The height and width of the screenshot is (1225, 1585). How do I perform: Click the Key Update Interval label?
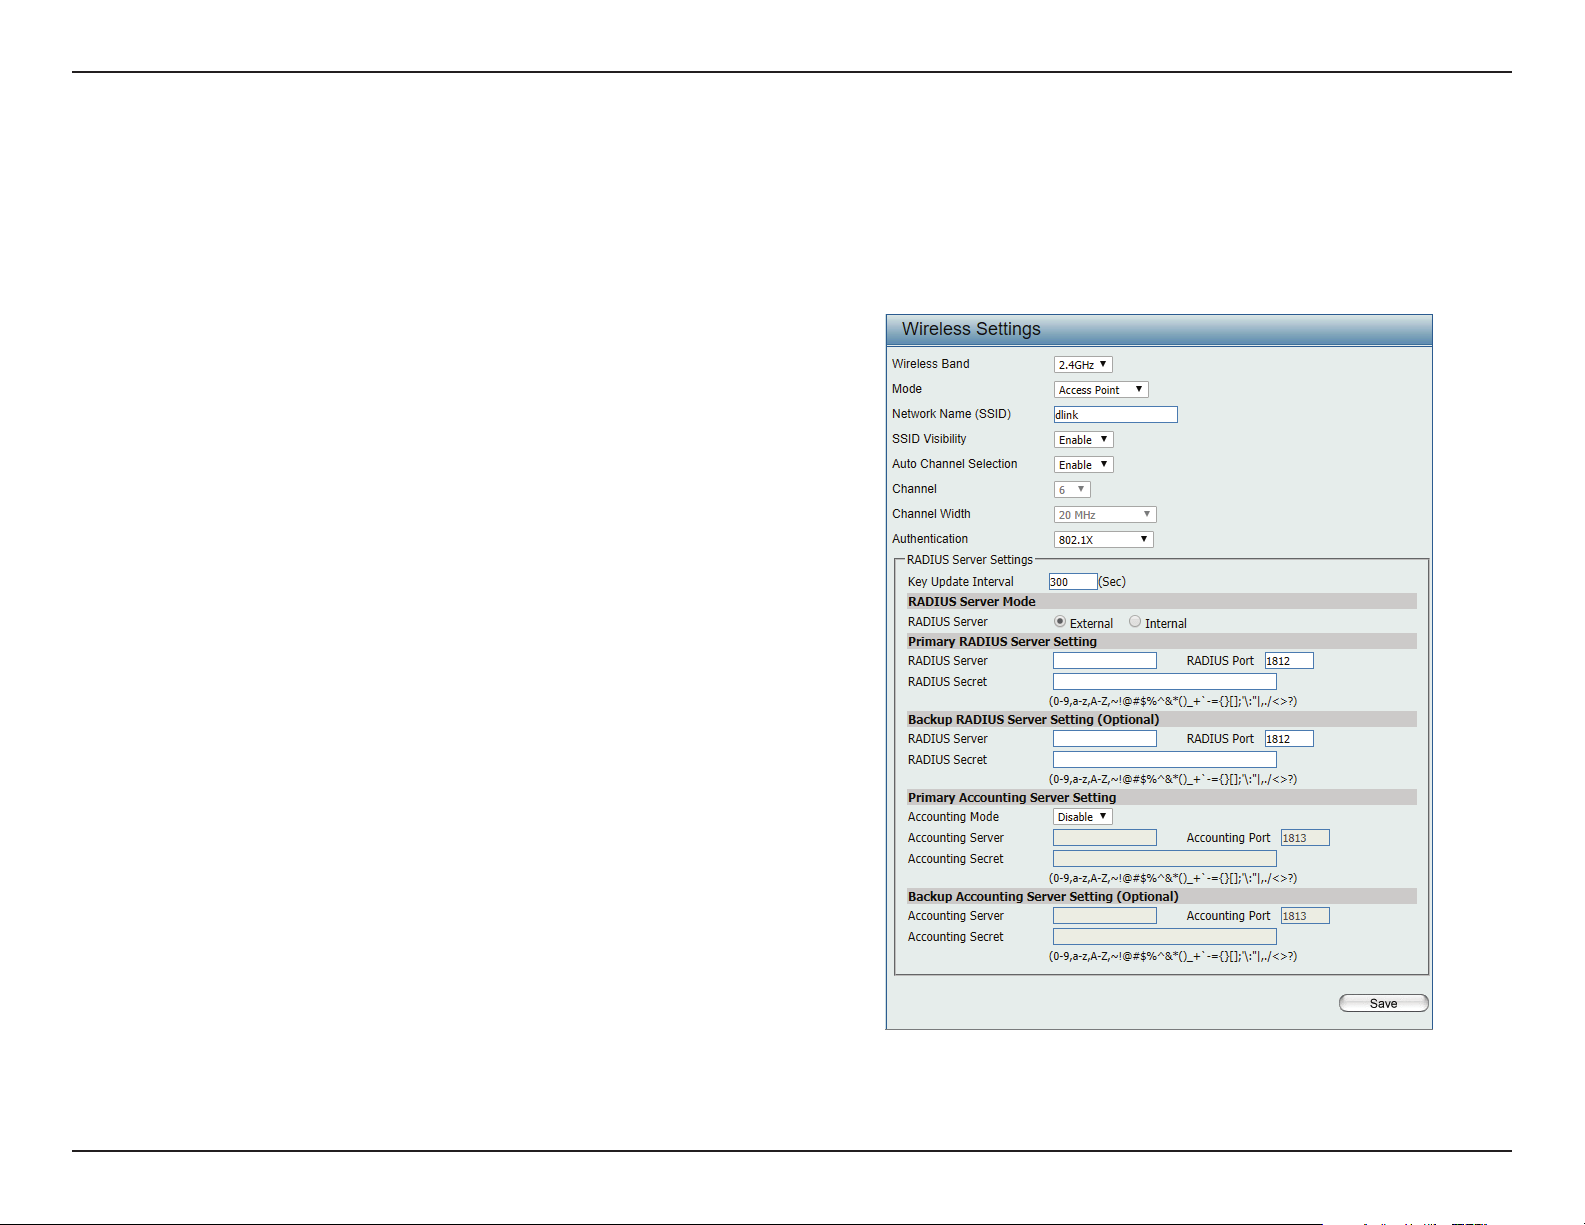tap(961, 582)
